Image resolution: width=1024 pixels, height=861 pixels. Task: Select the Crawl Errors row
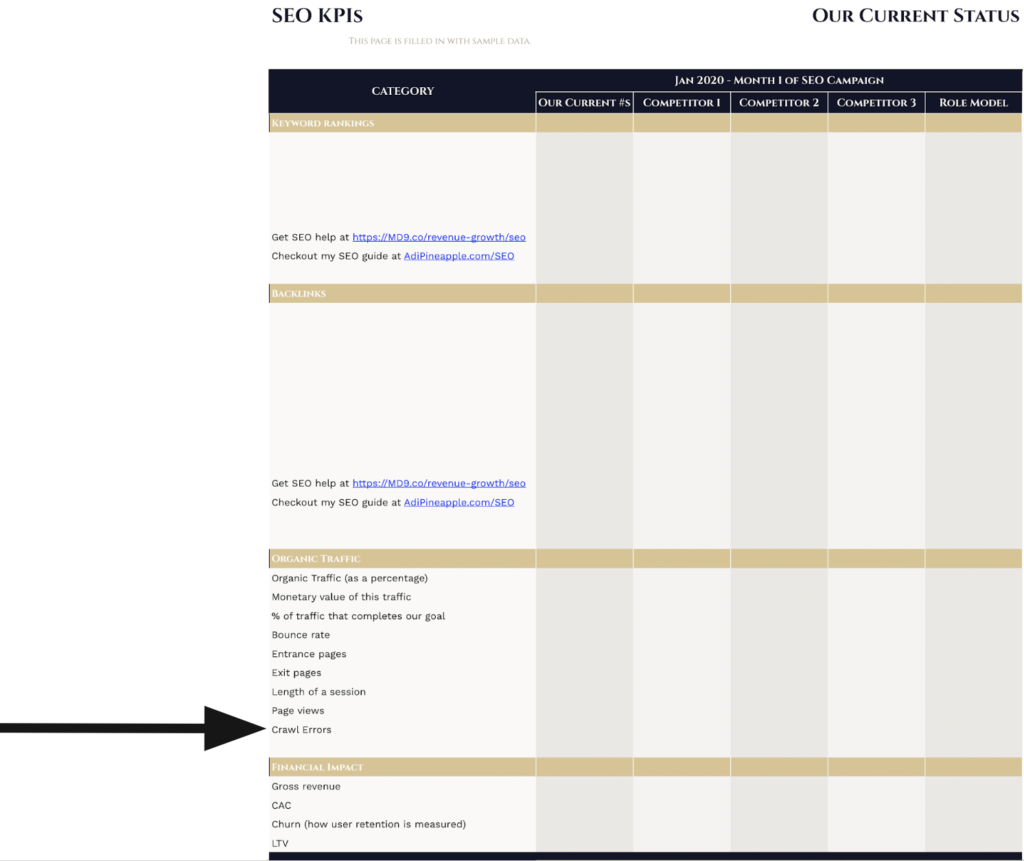coord(645,730)
